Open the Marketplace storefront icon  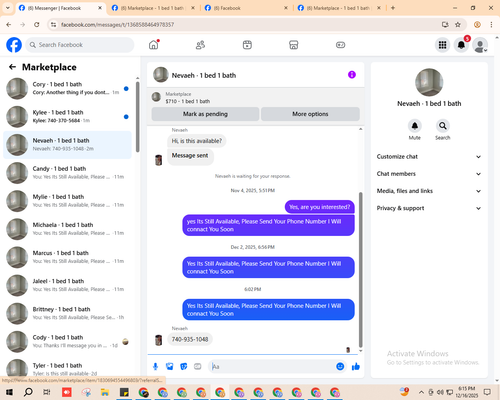[294, 45]
